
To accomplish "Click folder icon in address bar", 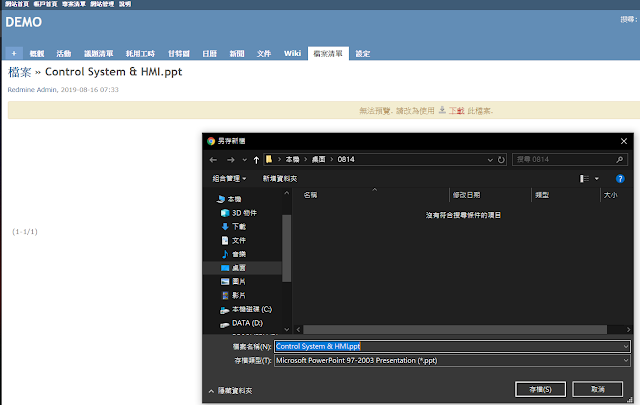I will pyautogui.click(x=269, y=159).
